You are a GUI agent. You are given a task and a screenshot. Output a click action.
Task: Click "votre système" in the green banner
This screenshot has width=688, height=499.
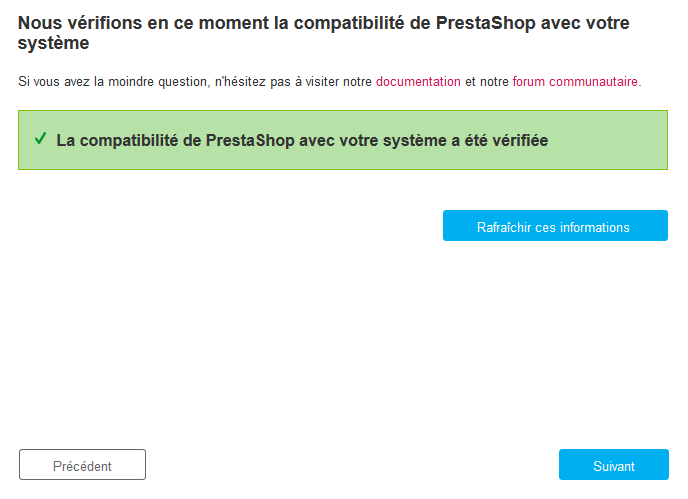click(389, 140)
